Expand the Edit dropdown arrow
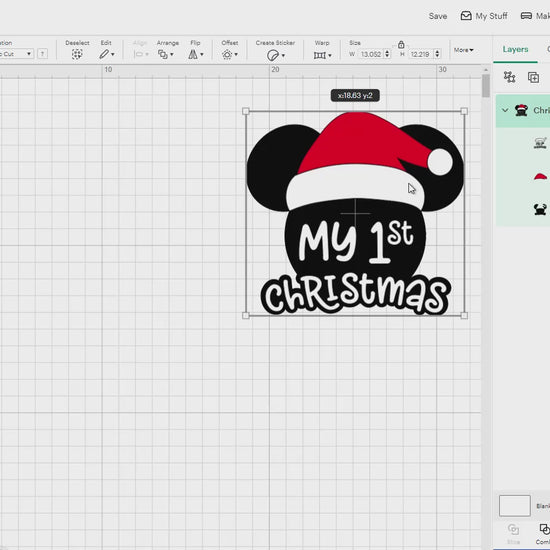Viewport: 550px width, 550px height. 113,54
